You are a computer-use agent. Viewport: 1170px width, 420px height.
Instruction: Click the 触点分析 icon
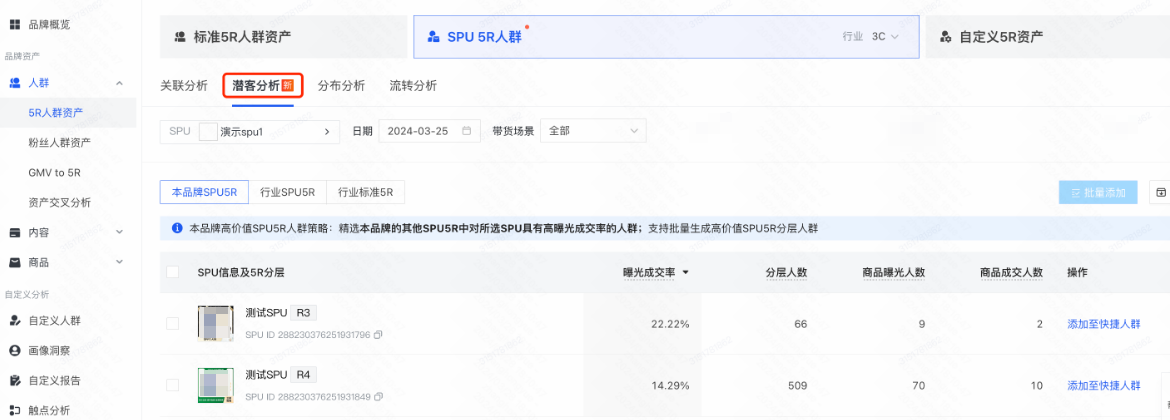coord(14,410)
